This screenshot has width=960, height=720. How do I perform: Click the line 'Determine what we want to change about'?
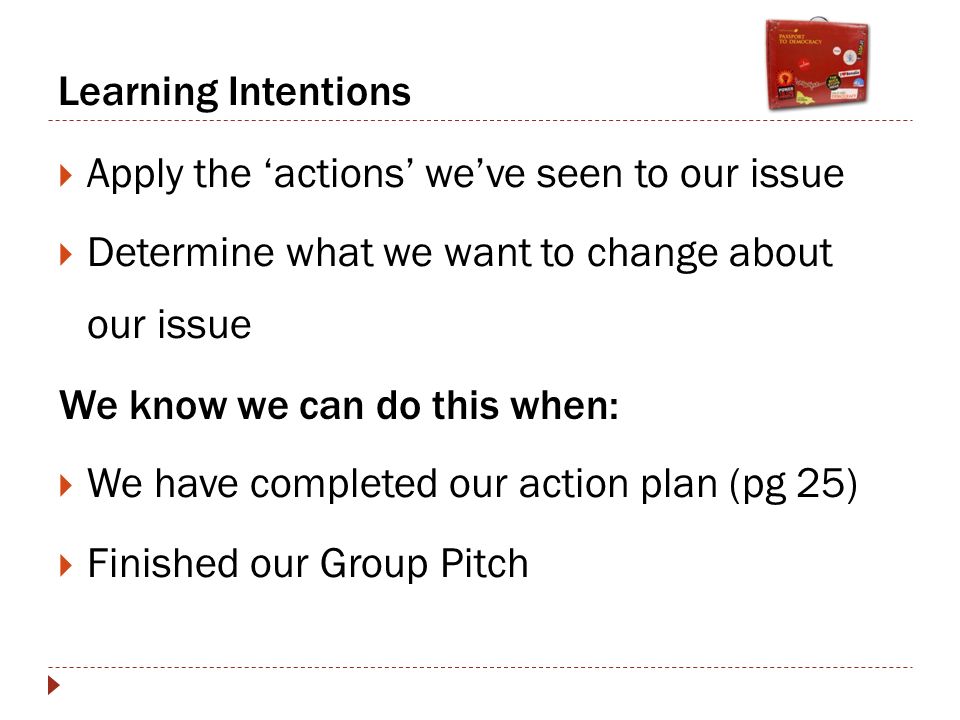[x=460, y=253]
